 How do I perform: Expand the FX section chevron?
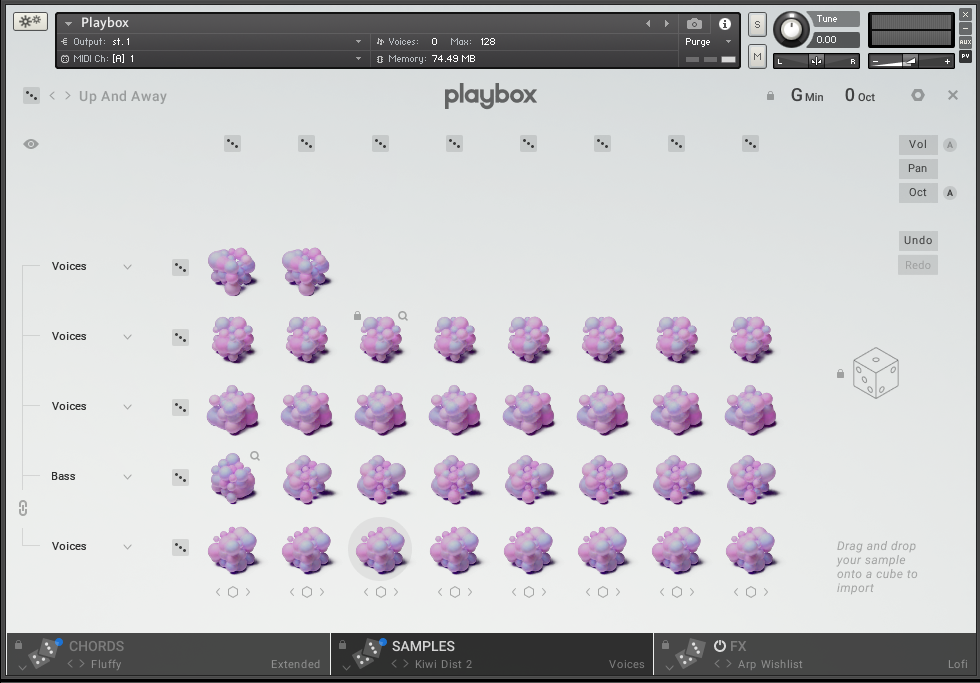pyautogui.click(x=669, y=667)
